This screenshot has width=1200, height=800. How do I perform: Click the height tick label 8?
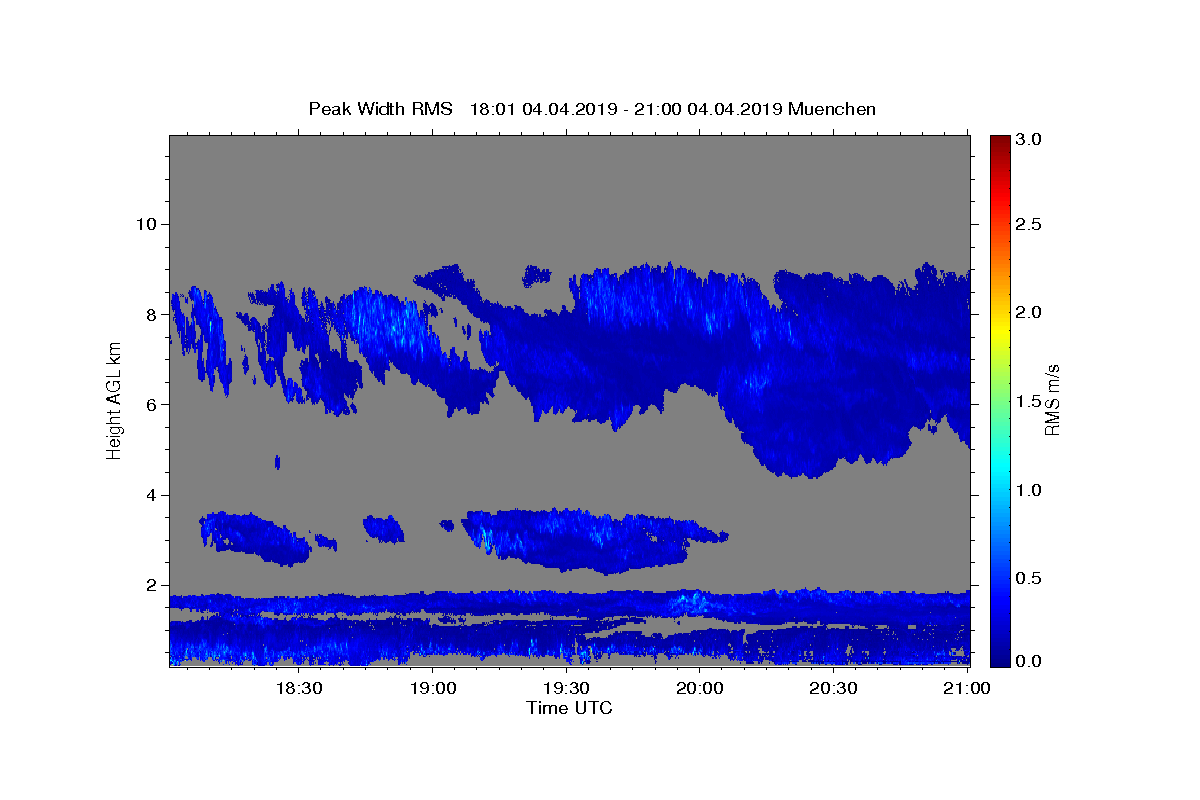tap(150, 314)
